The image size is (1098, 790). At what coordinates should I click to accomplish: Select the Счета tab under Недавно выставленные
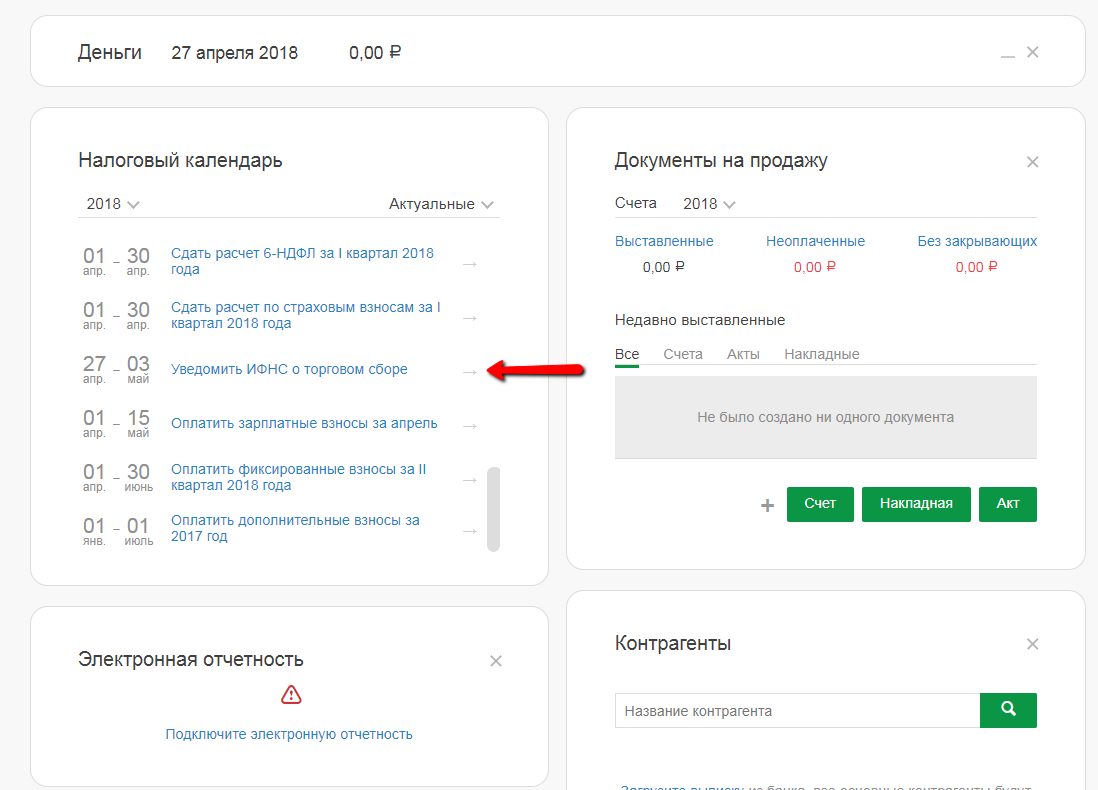(x=683, y=354)
